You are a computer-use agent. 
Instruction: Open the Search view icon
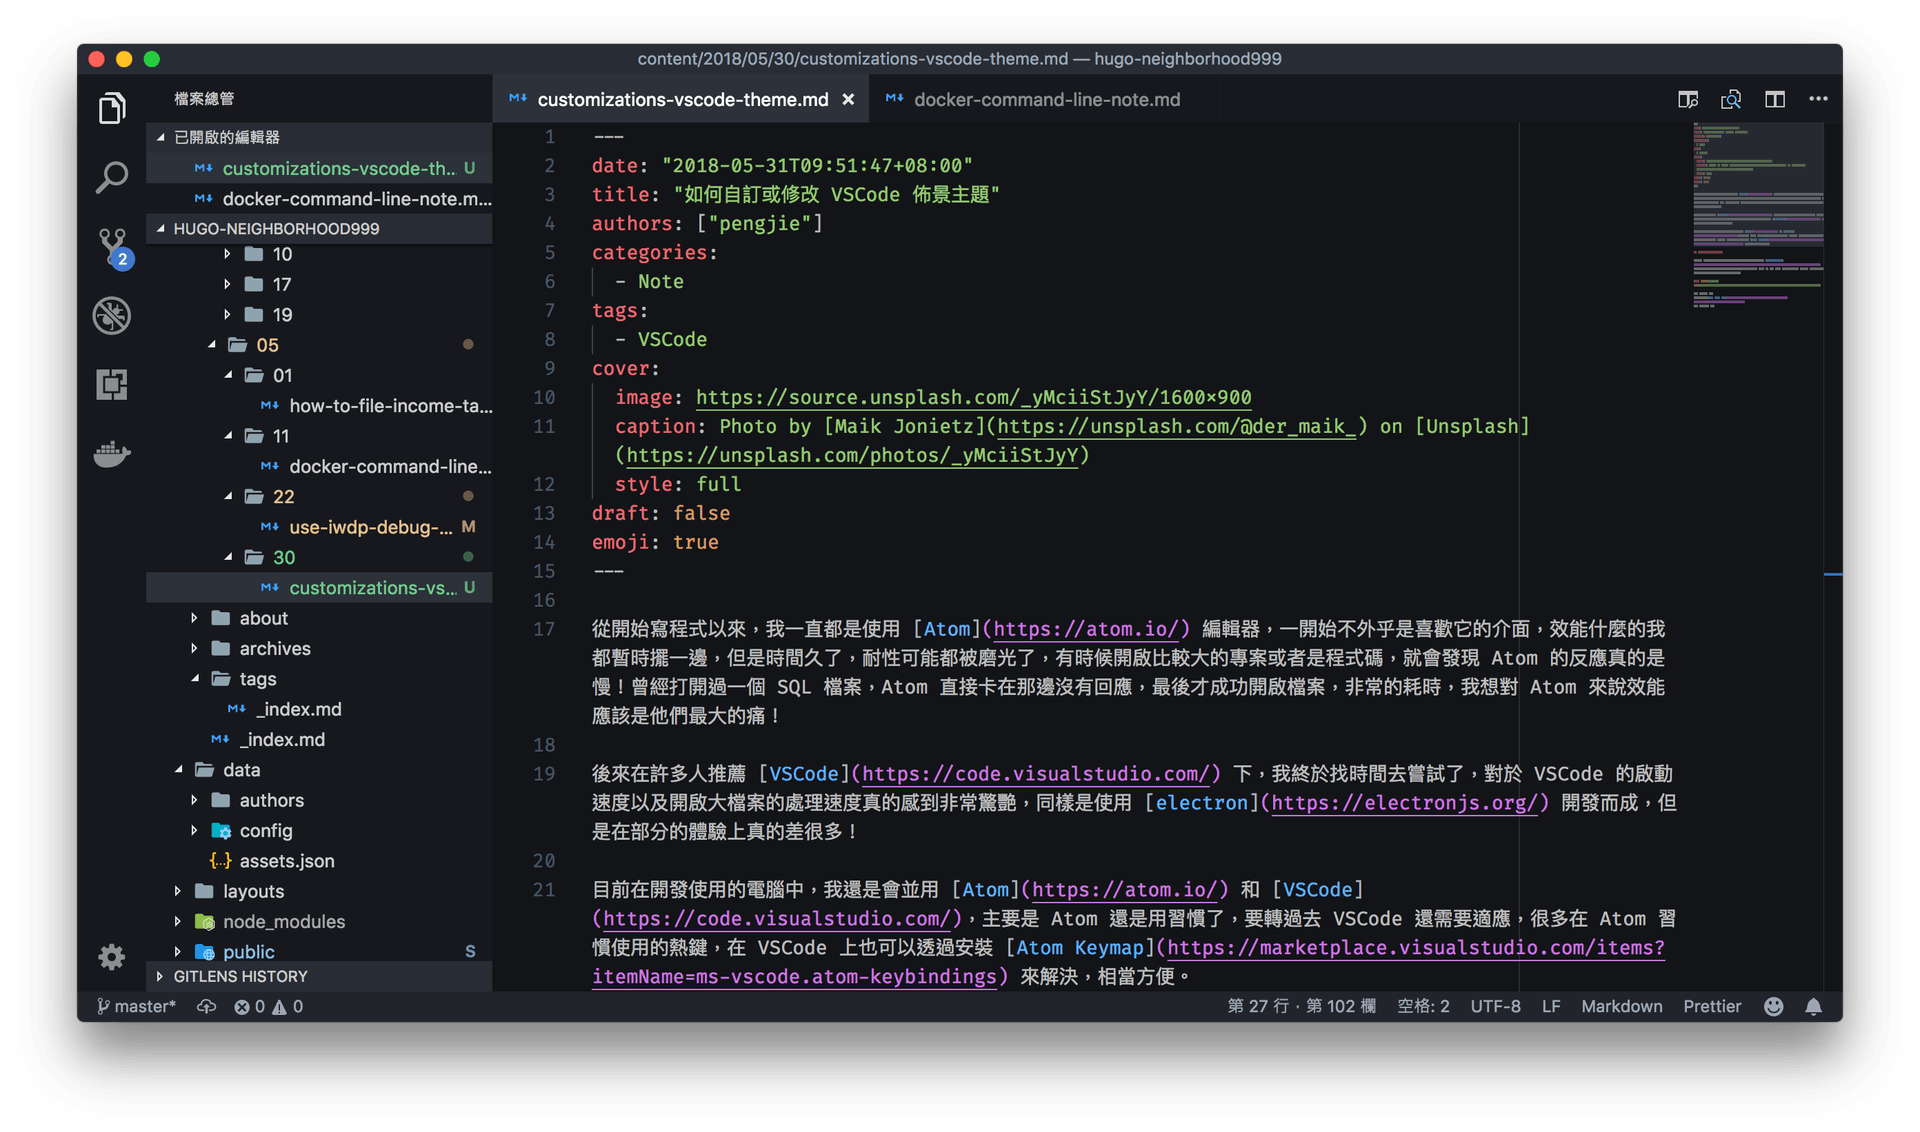click(112, 177)
